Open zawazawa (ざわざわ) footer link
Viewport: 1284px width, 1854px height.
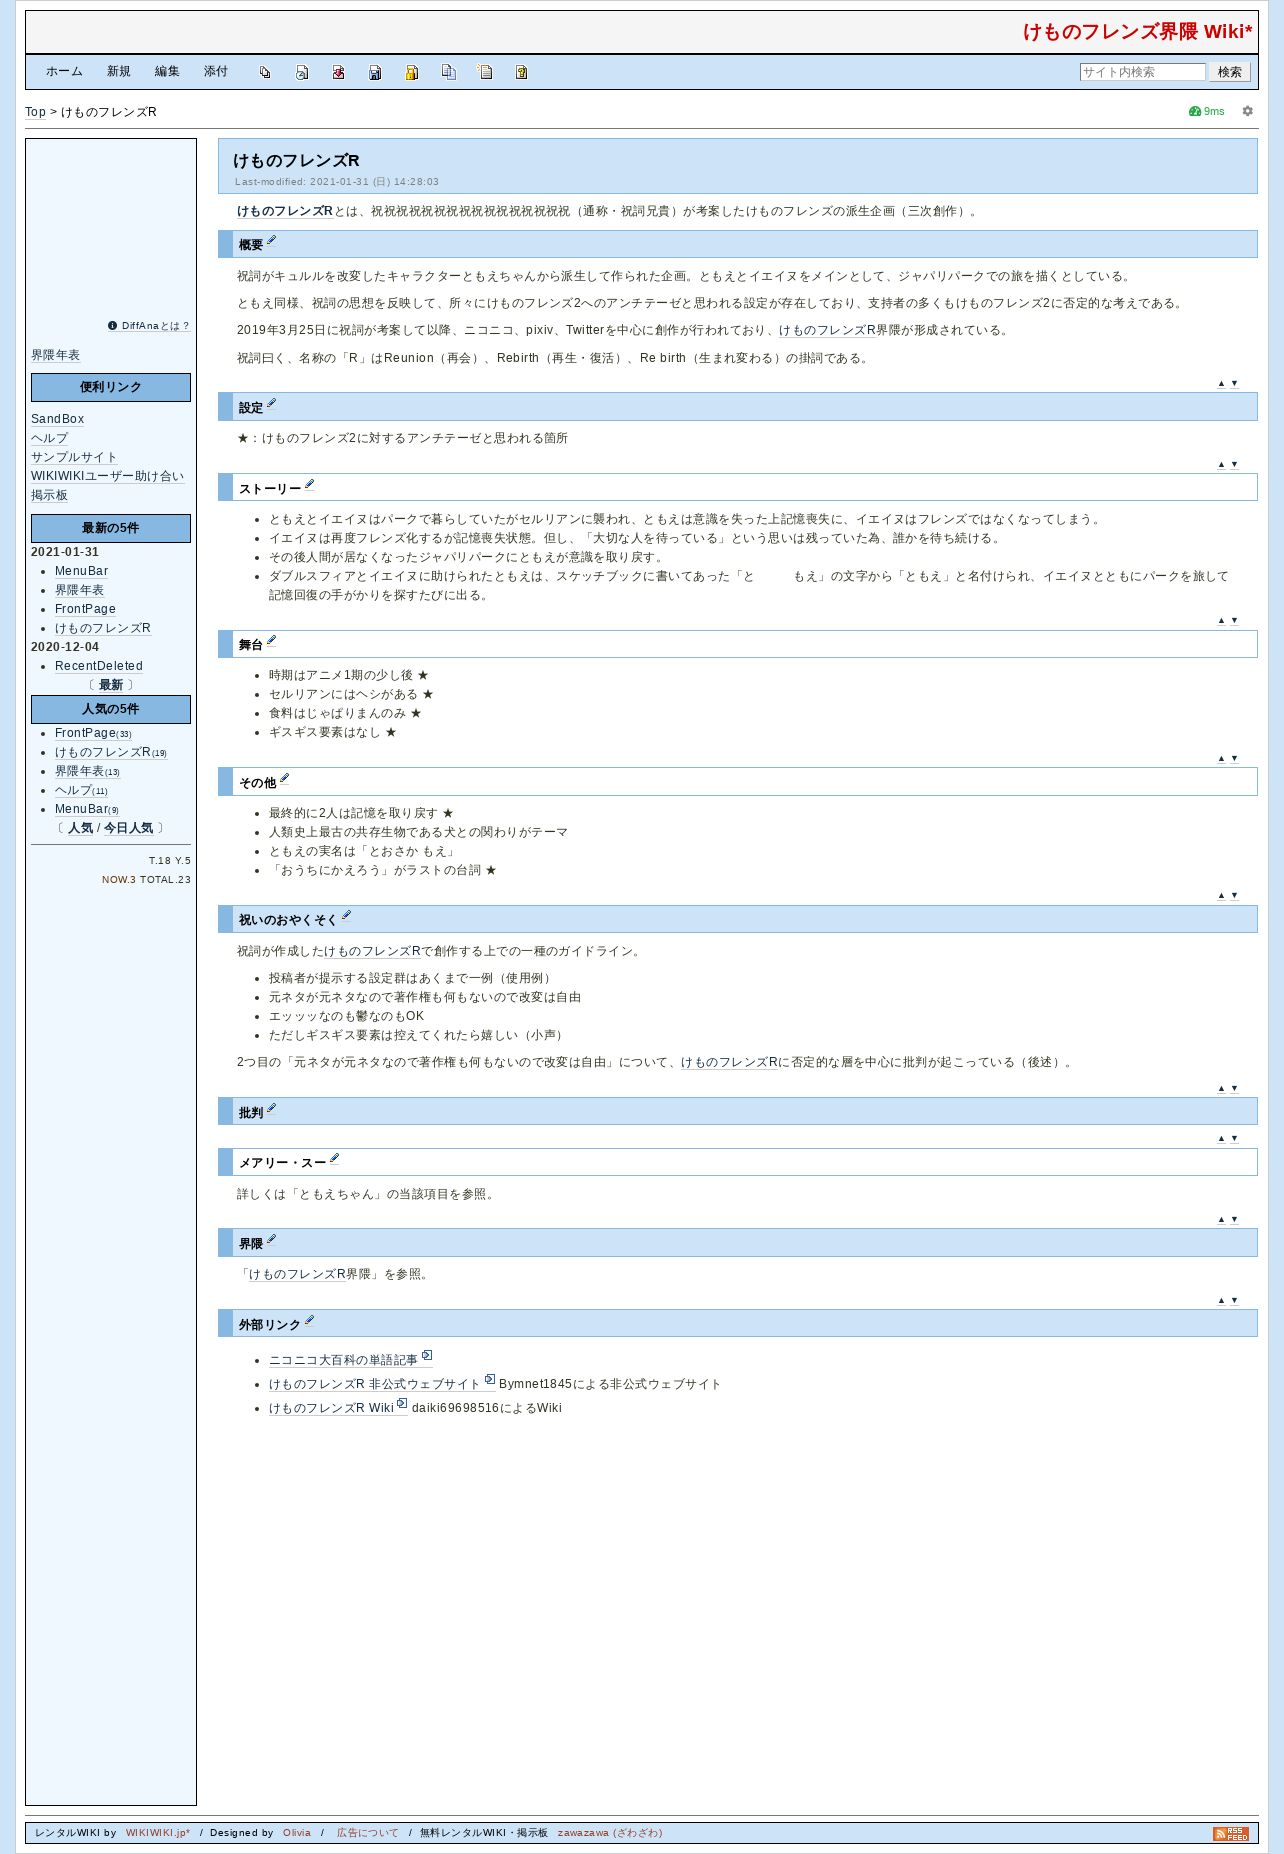click(x=610, y=1834)
